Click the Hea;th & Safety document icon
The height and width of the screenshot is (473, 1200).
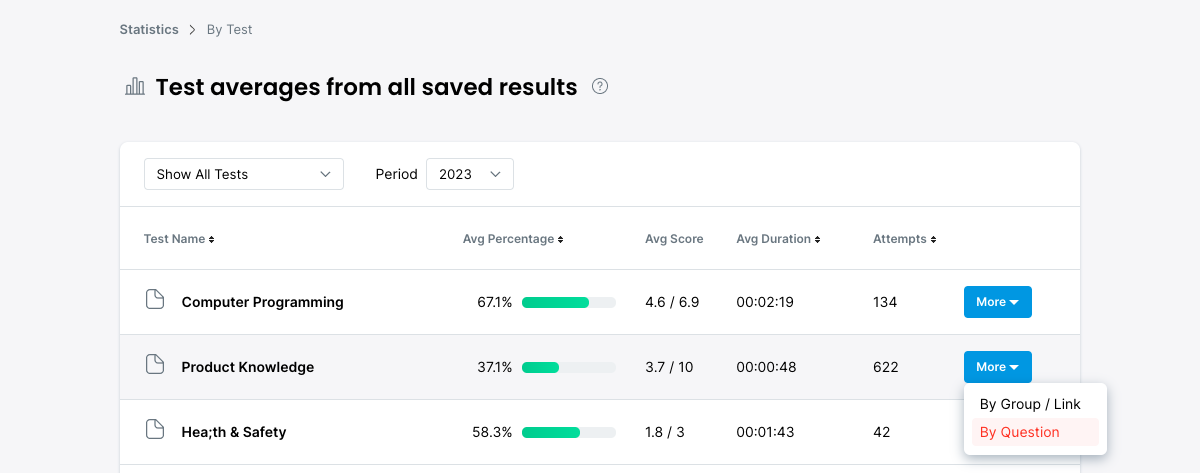pos(154,430)
